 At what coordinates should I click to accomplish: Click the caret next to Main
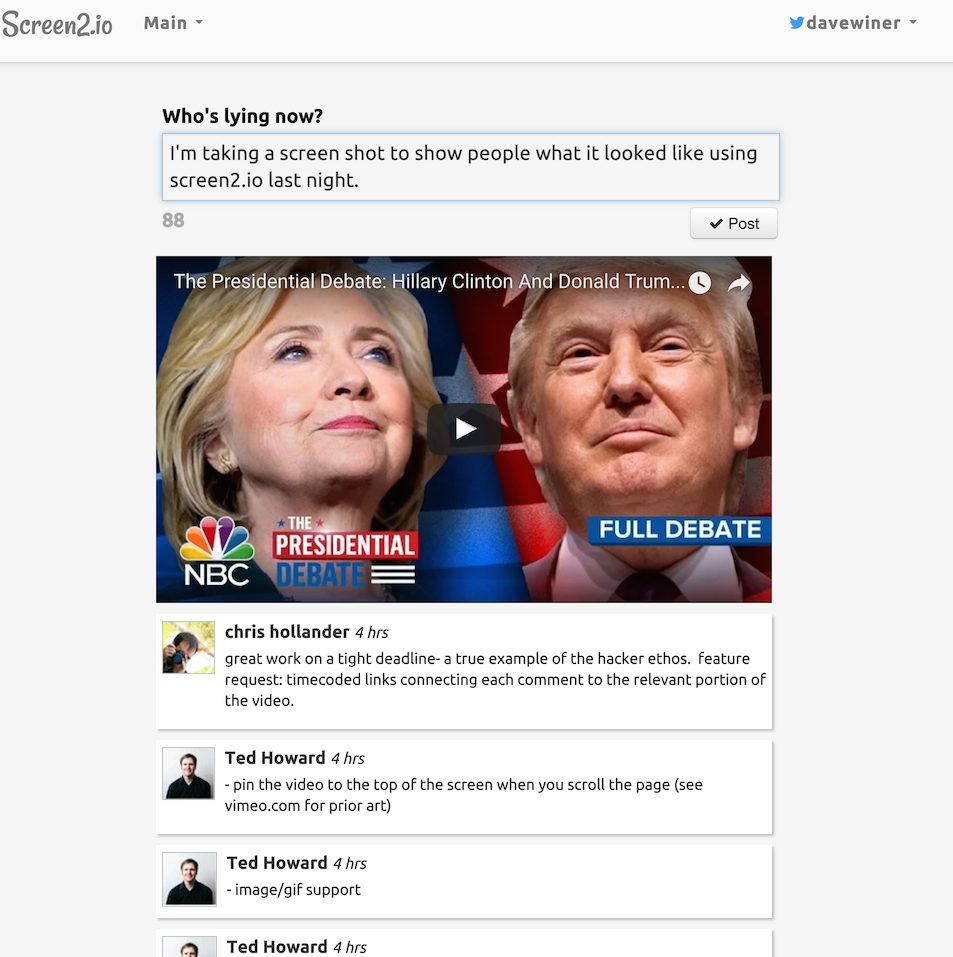tap(198, 23)
